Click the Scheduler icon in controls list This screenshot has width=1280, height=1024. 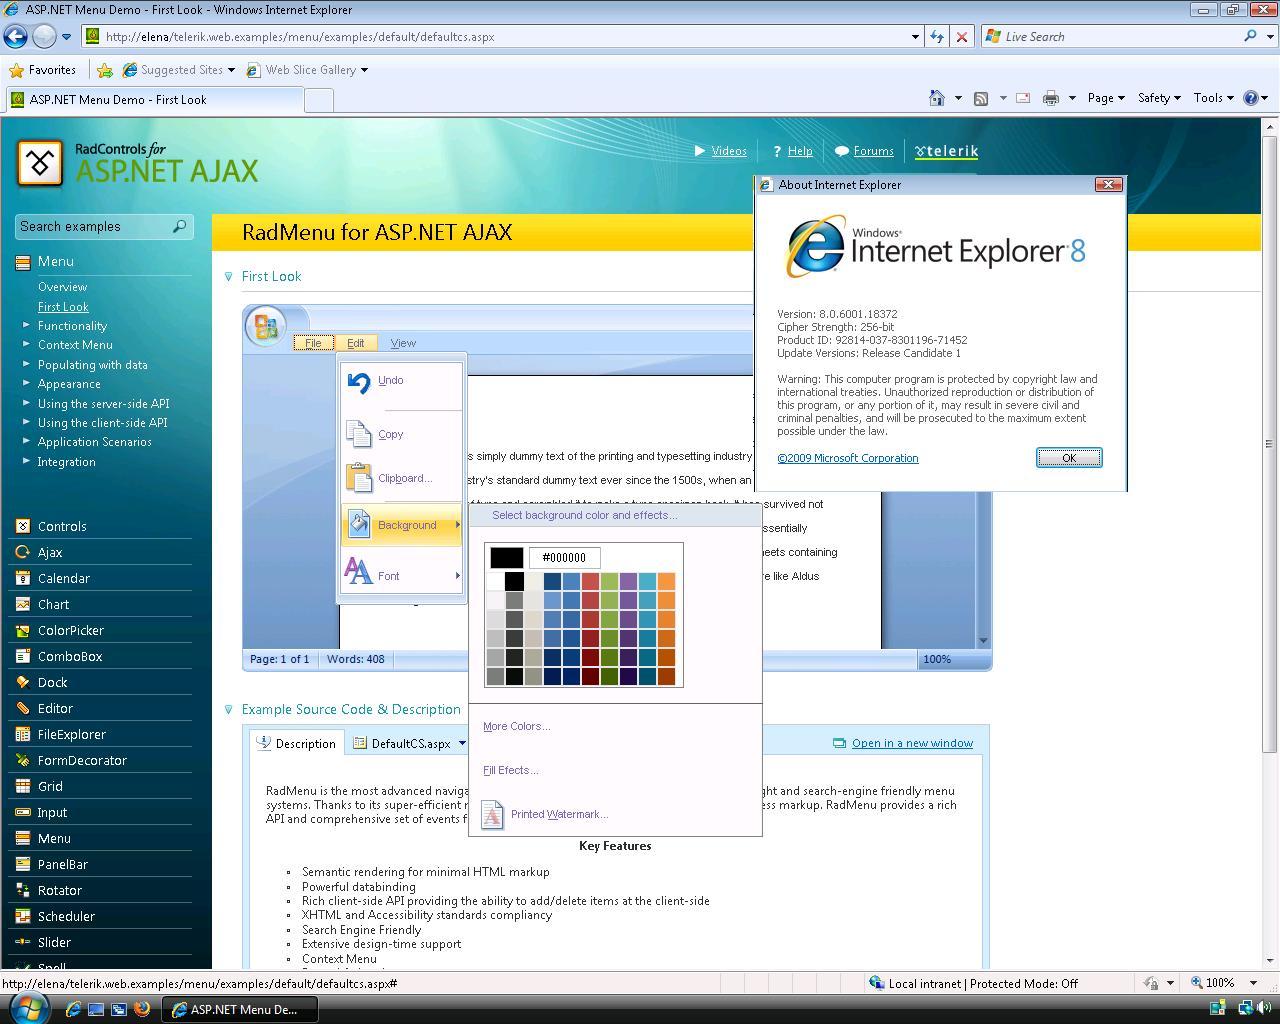[x=23, y=917]
